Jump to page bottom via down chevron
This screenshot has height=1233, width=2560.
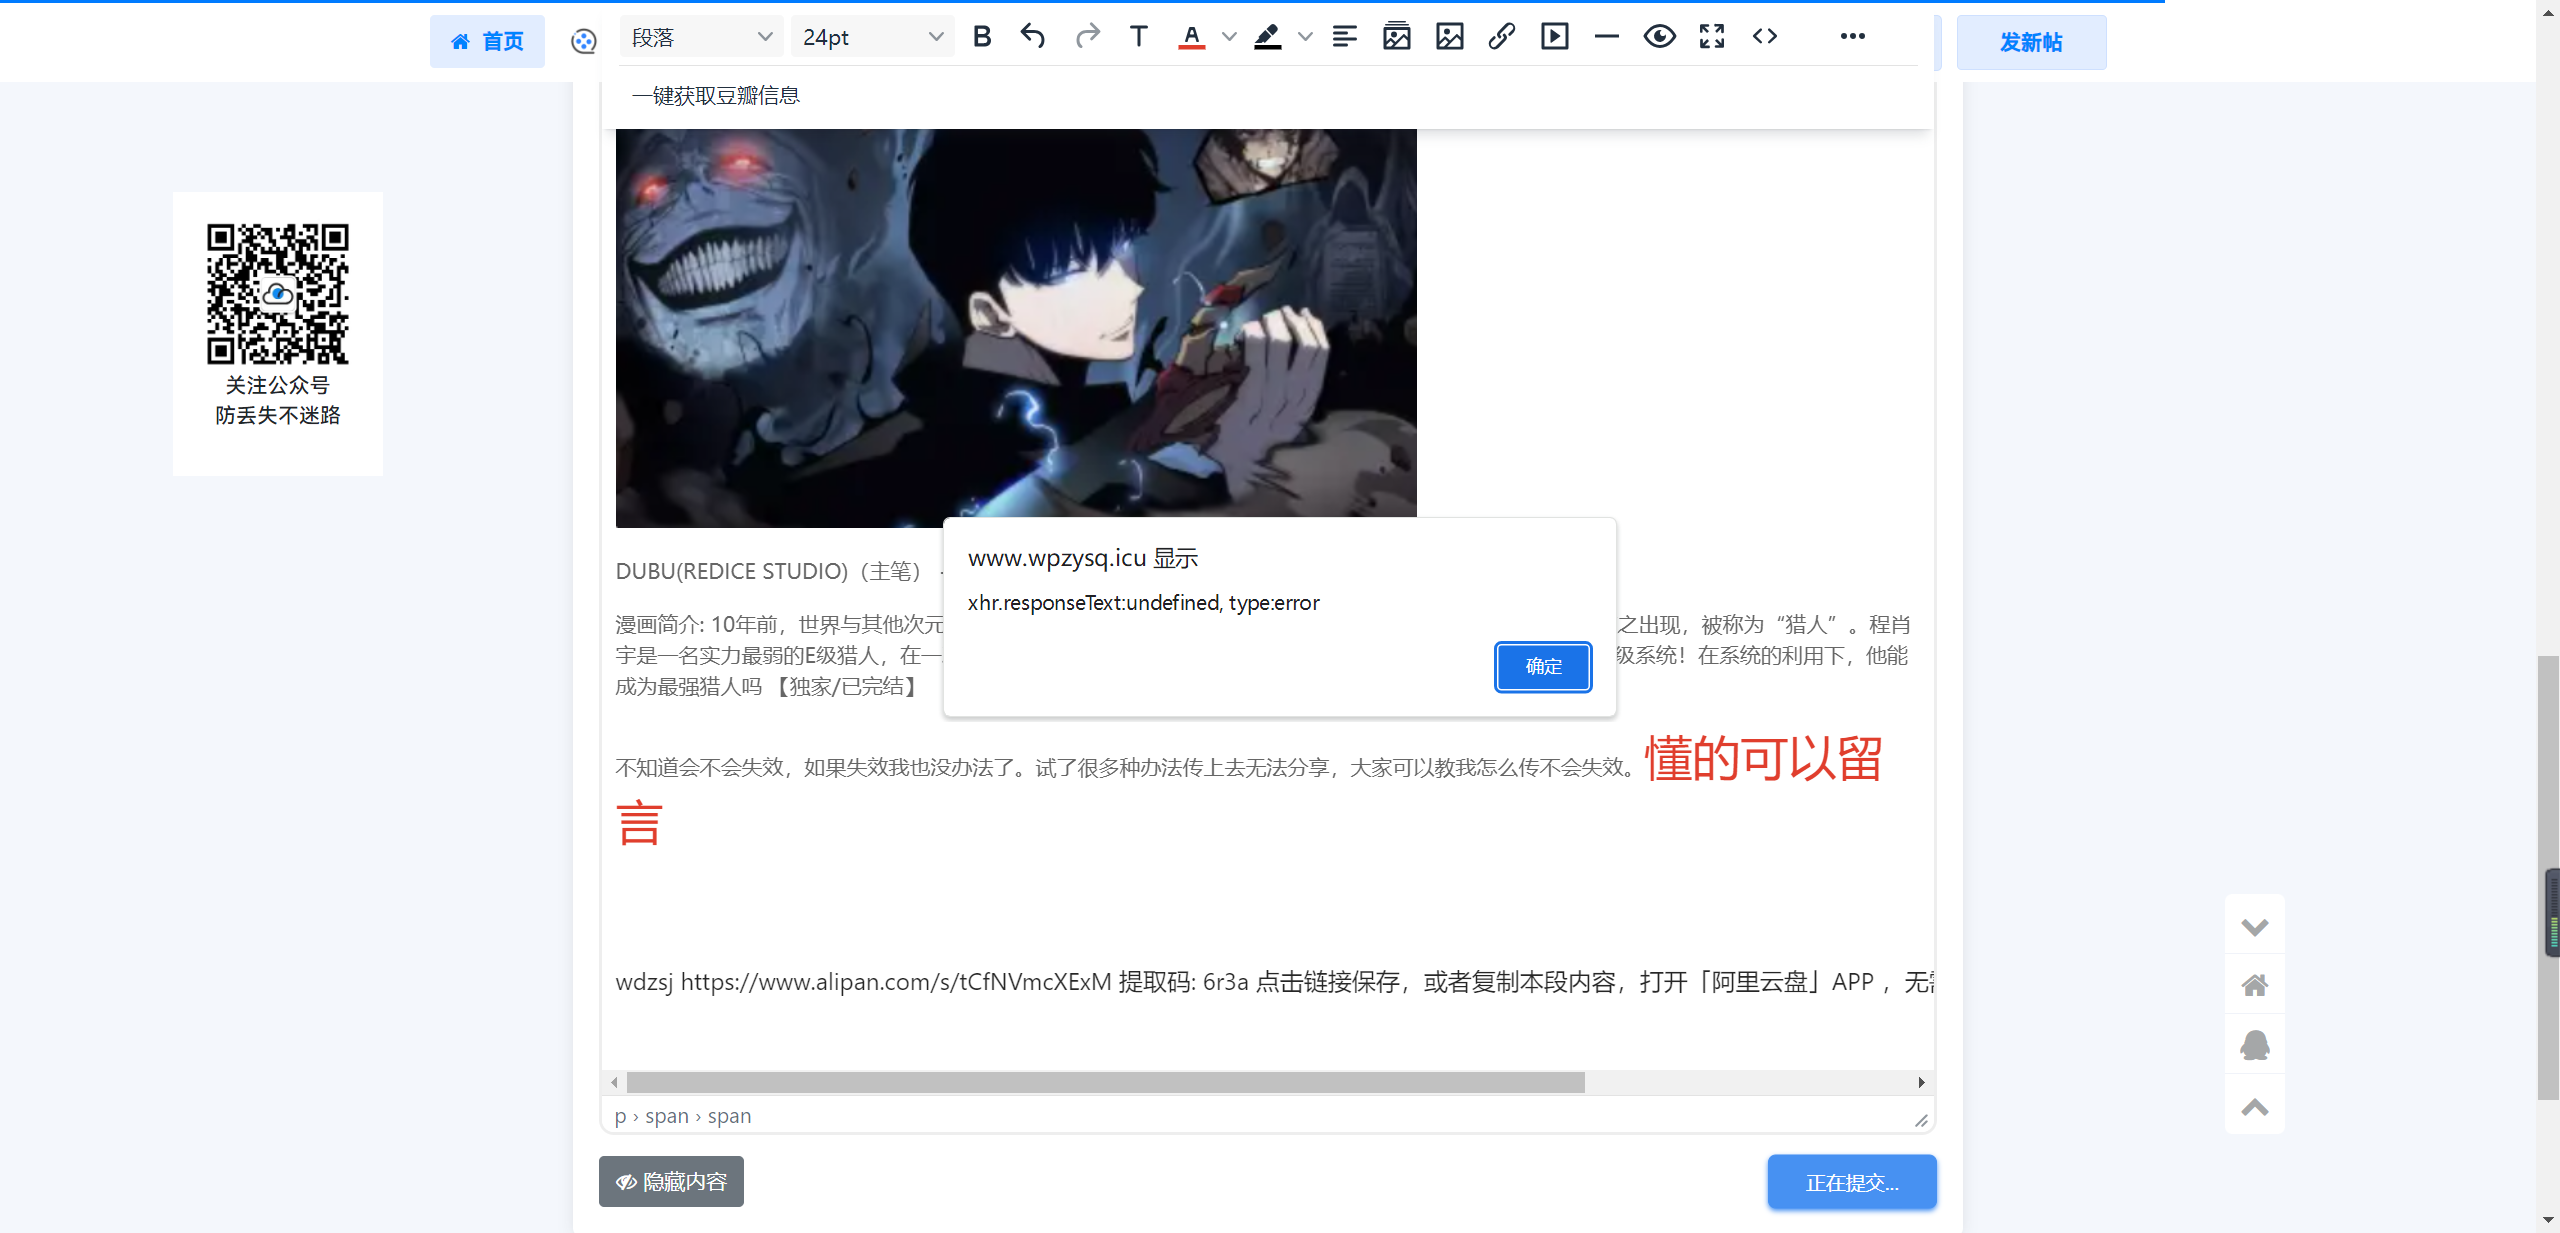2254,927
